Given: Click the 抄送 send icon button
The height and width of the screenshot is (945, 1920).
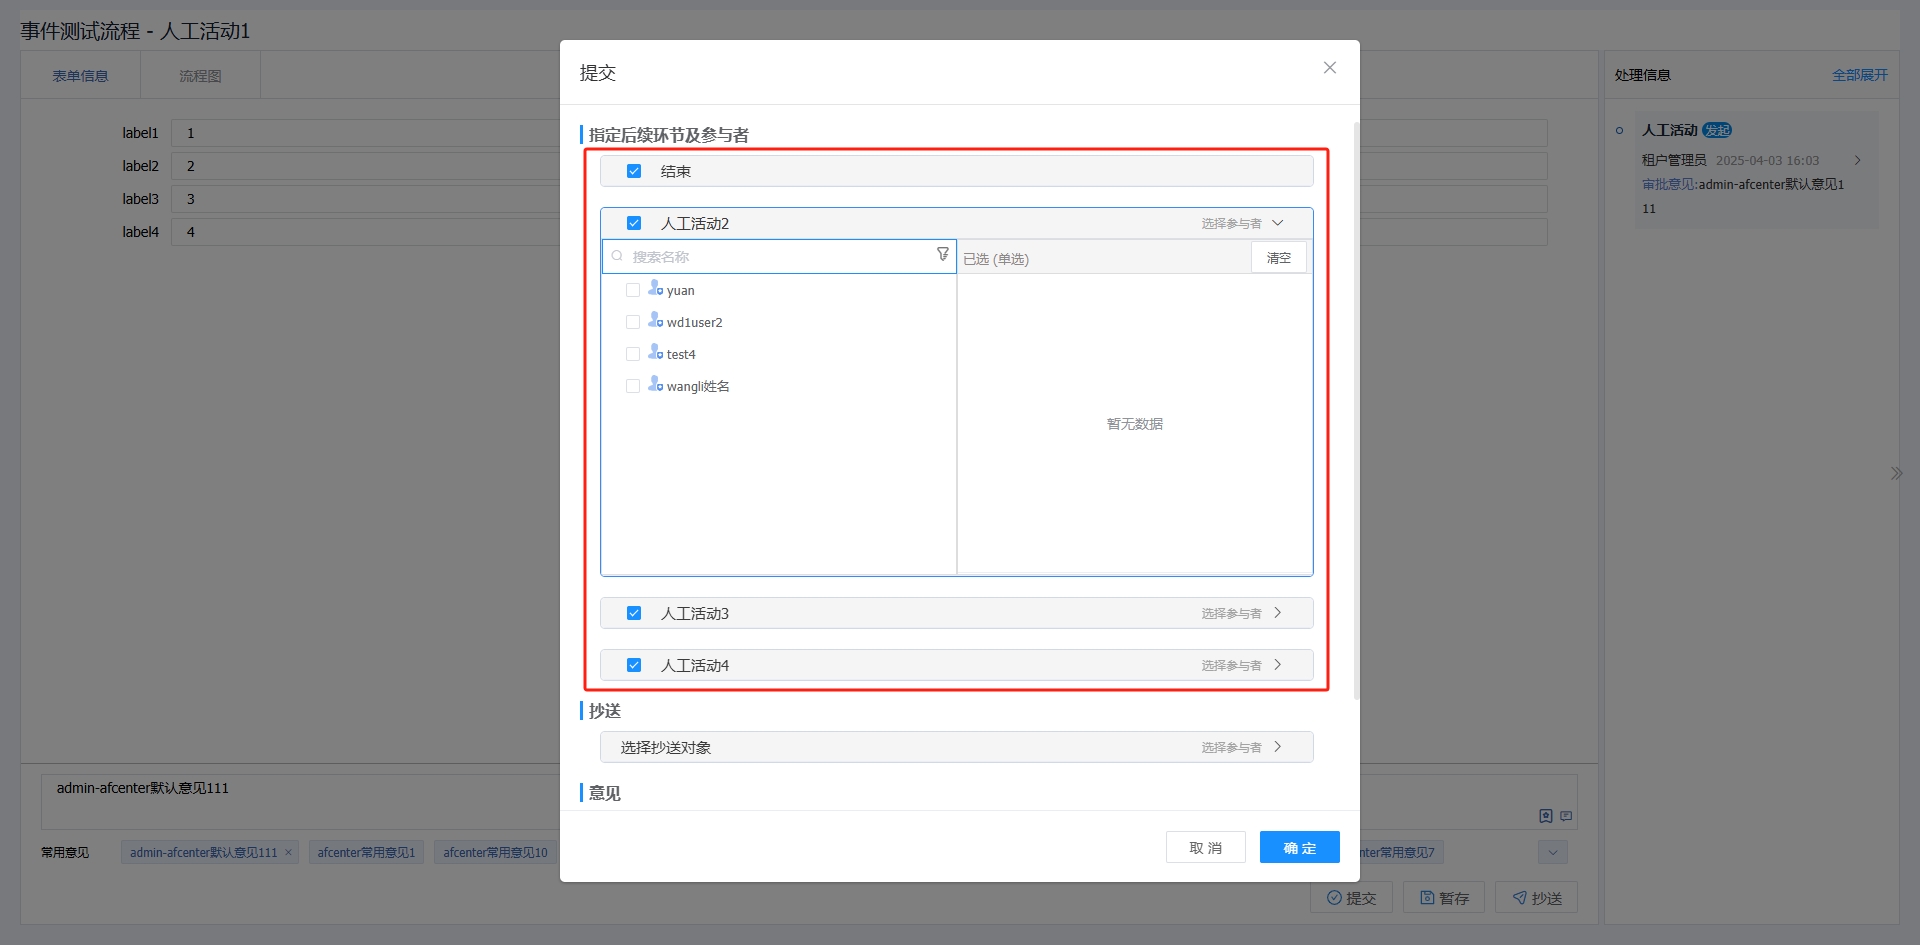Looking at the screenshot, I should [1518, 897].
